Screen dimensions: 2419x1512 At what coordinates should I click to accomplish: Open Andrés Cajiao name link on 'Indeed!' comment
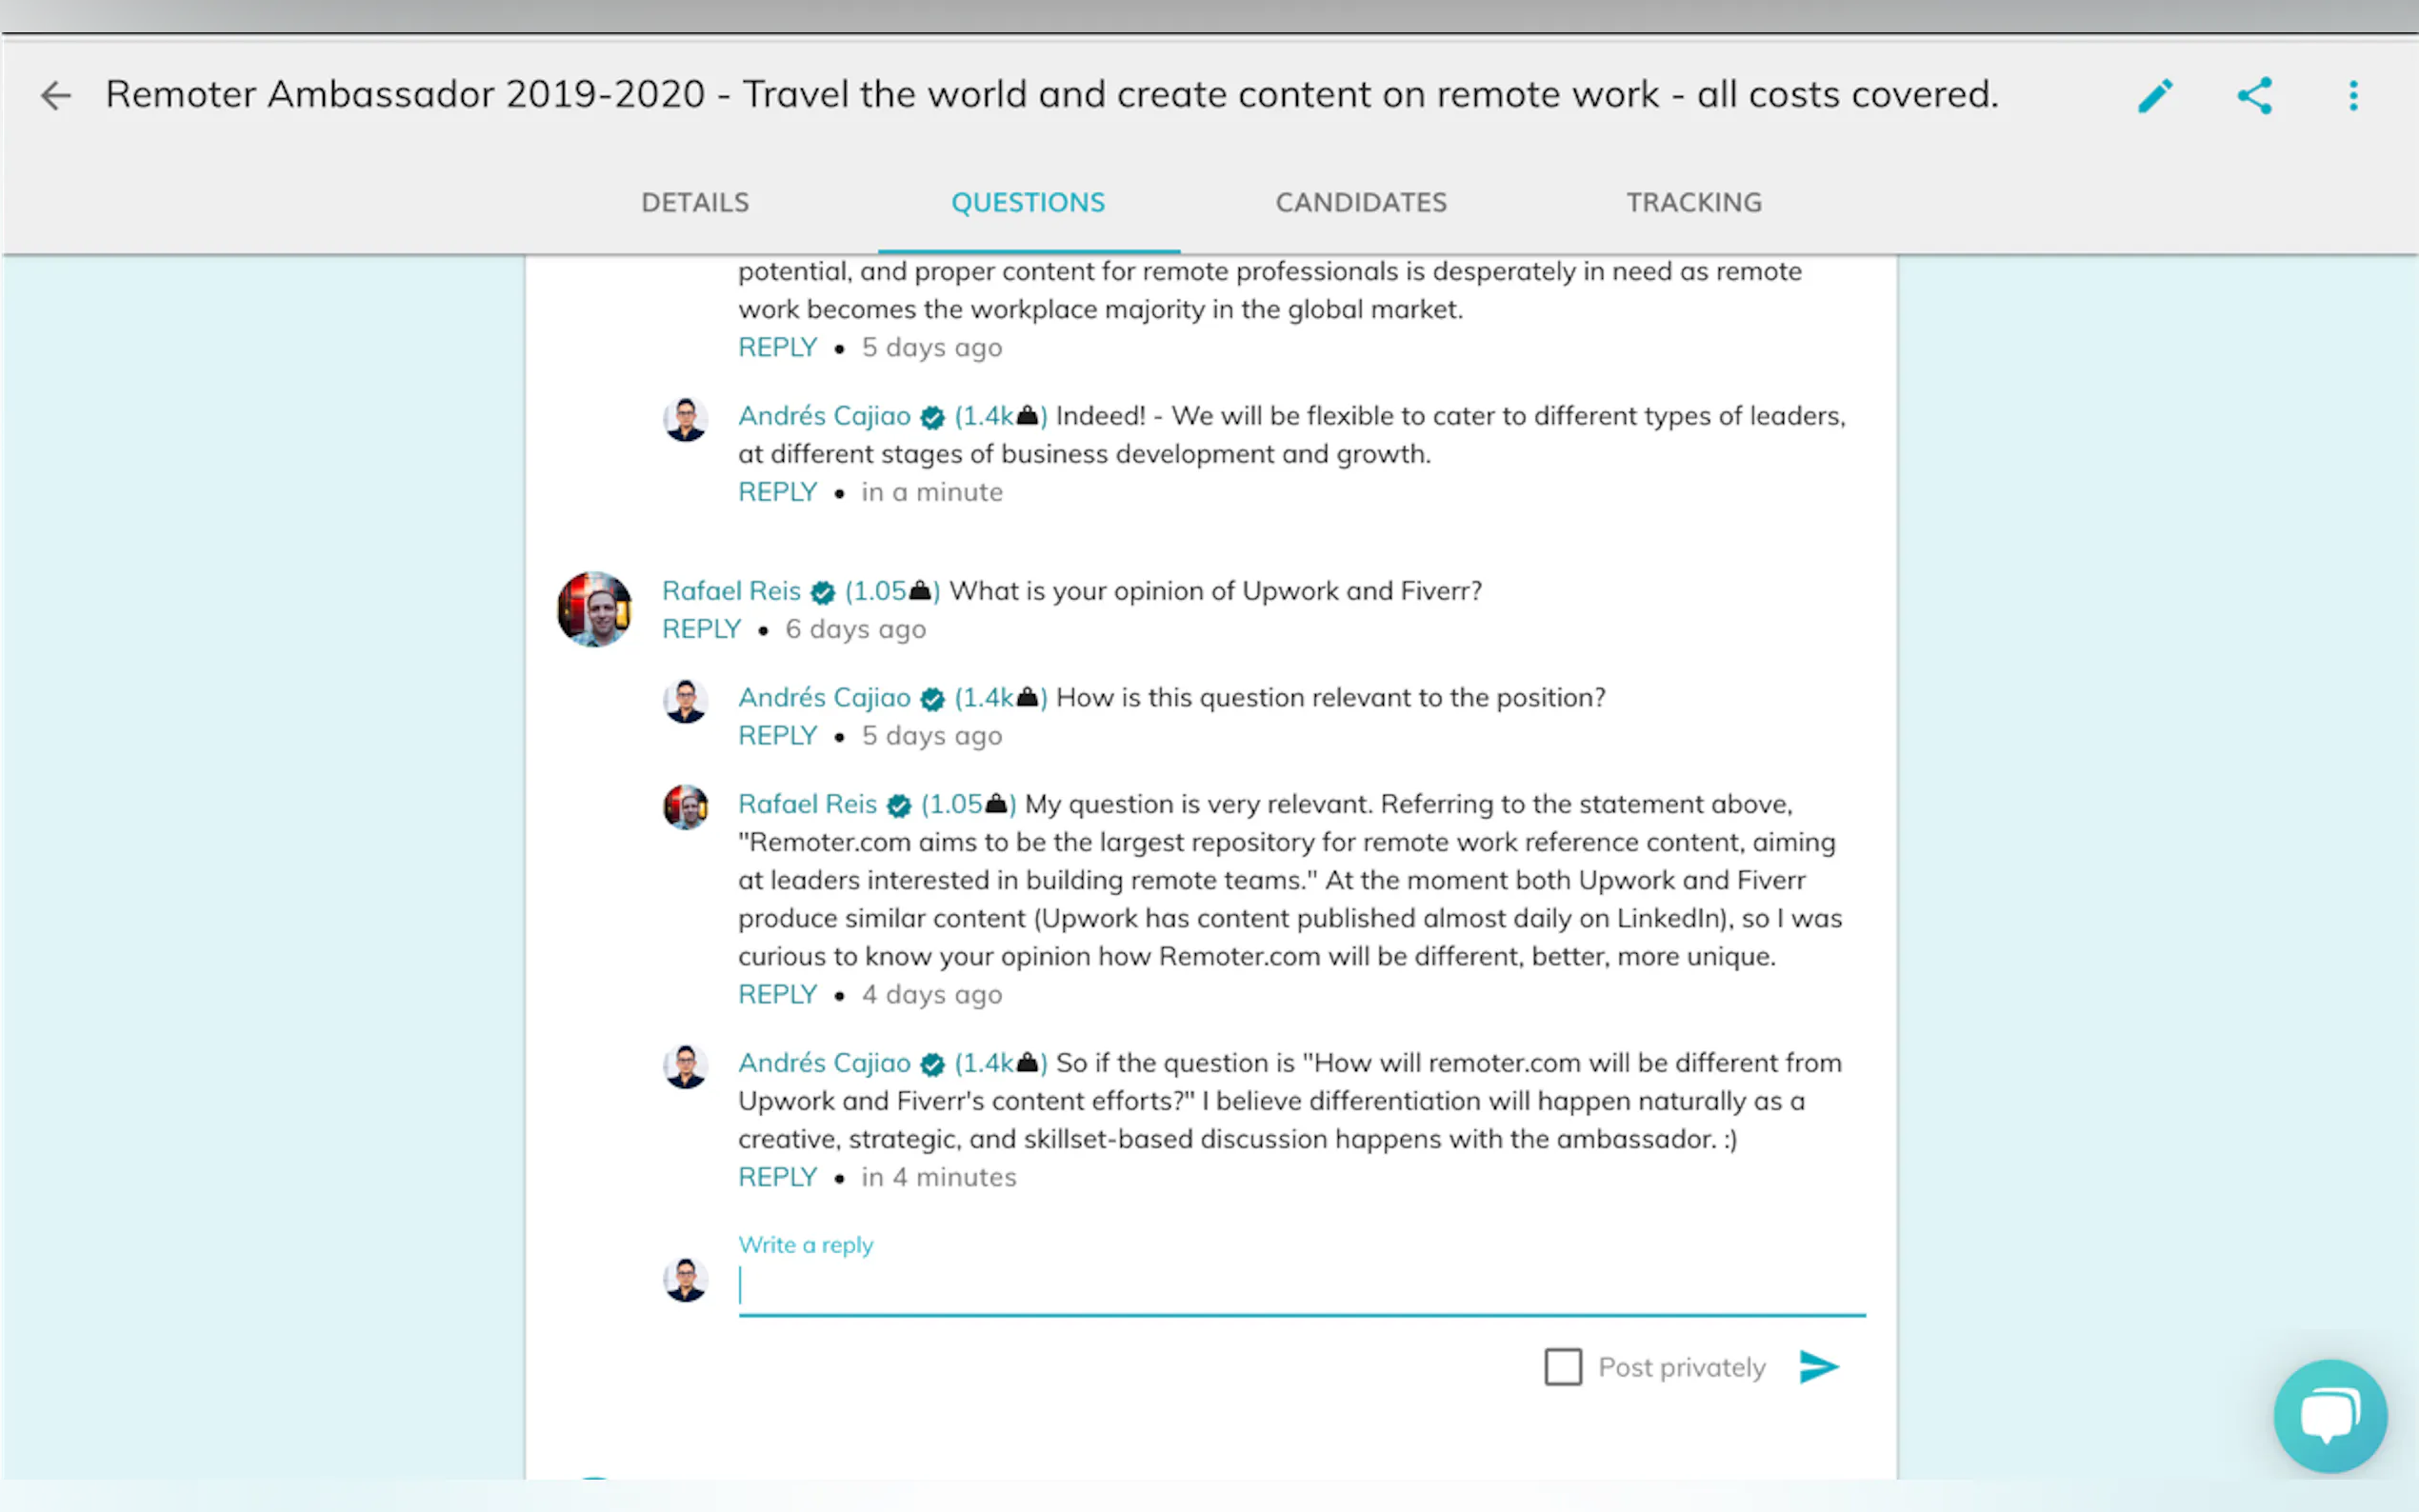pyautogui.click(x=824, y=416)
